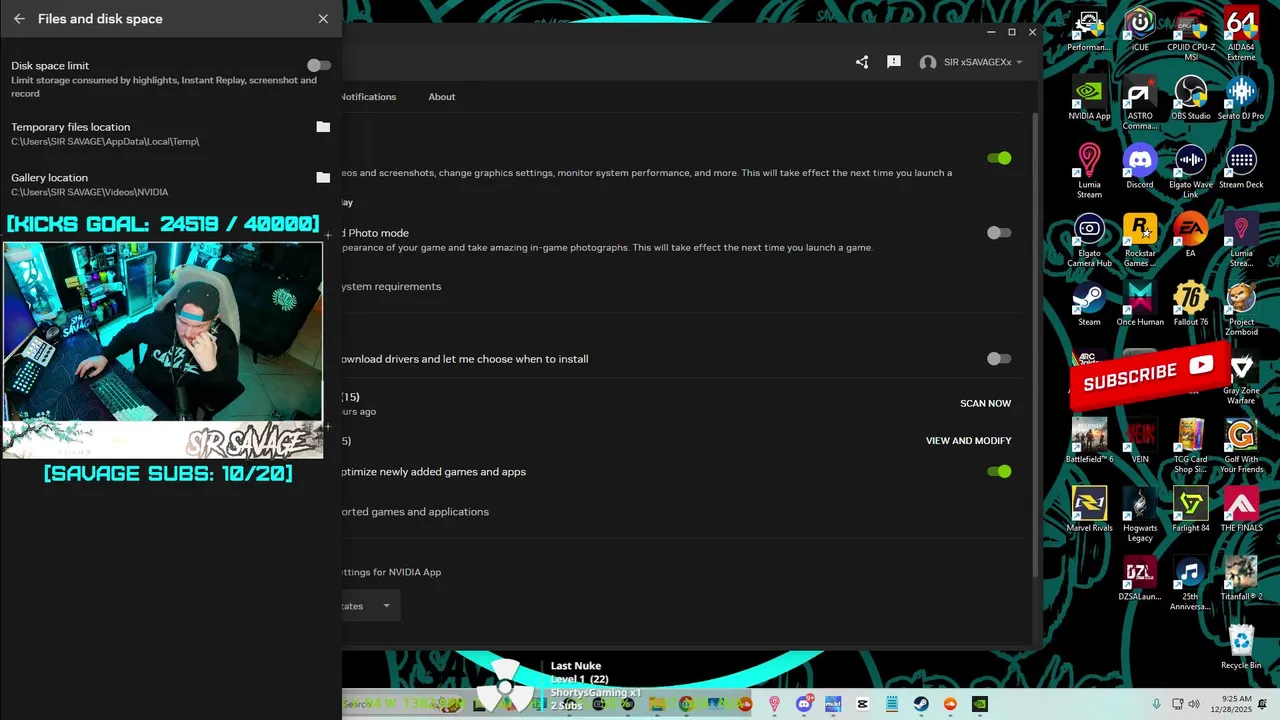
Task: Click the NVIDIA App window vertical scrollbar
Action: [1036, 344]
